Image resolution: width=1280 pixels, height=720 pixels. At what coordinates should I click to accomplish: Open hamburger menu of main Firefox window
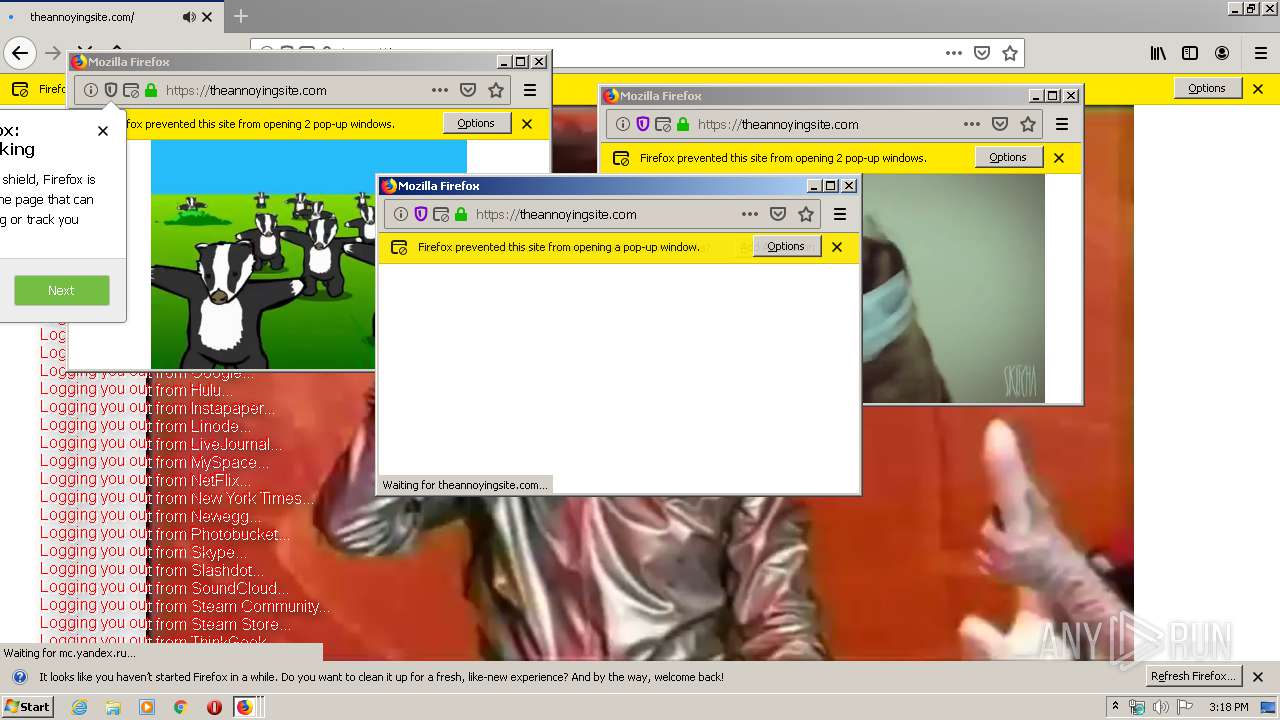[1260, 53]
